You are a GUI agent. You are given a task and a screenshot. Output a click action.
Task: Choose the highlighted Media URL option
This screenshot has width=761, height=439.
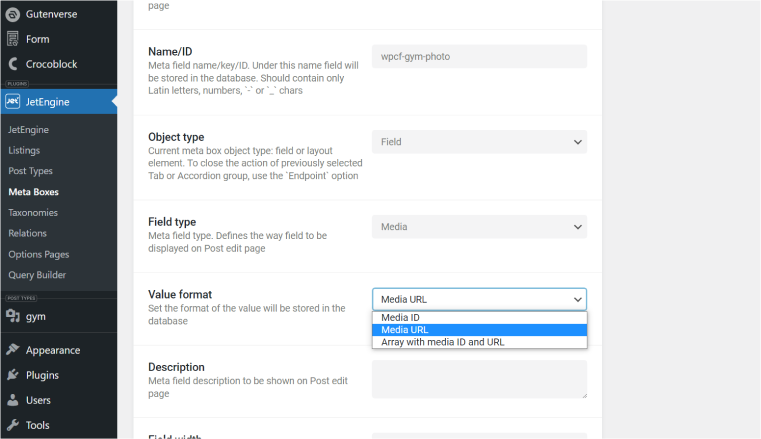479,330
